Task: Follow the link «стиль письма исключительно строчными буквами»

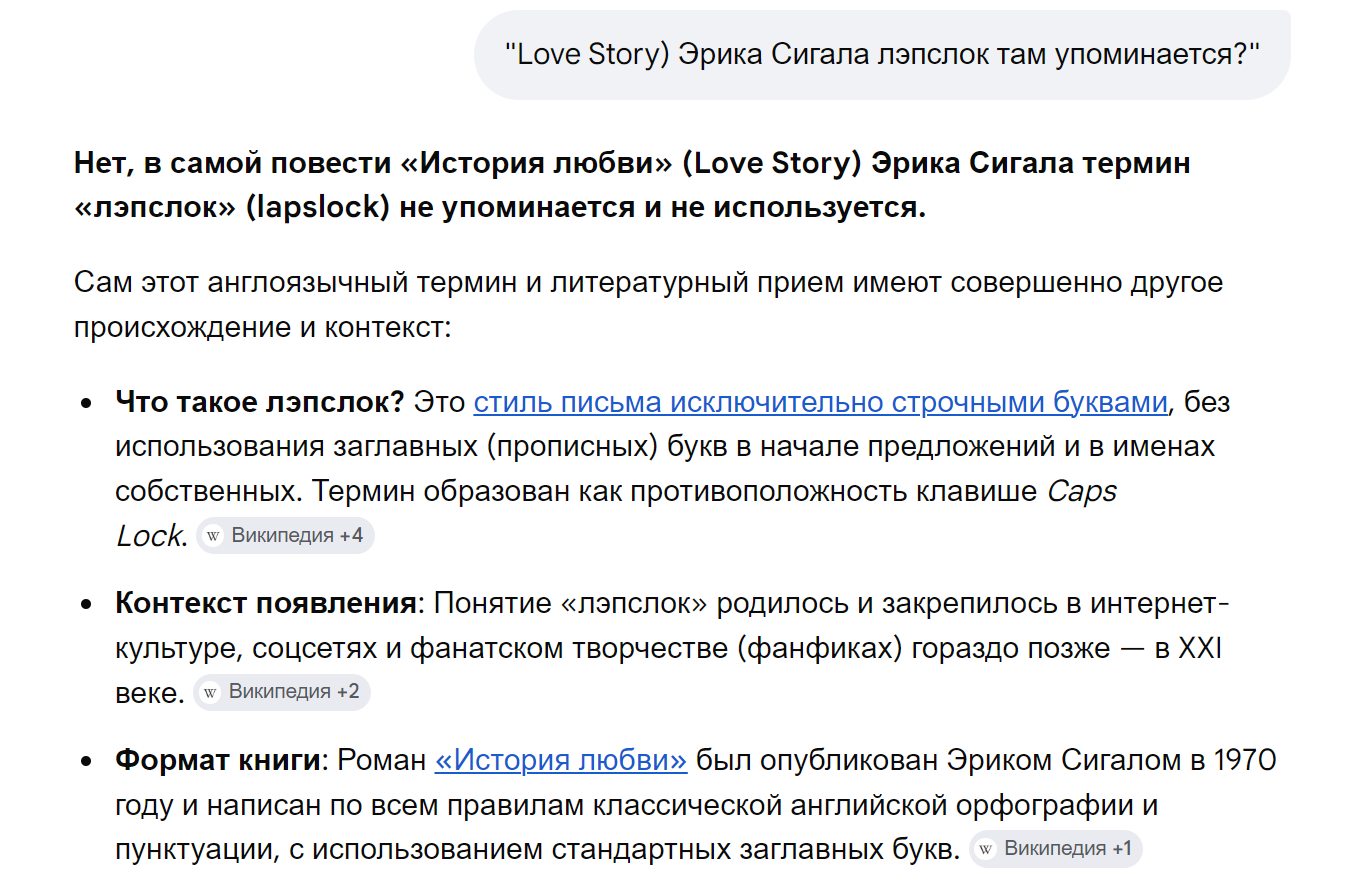Action: pos(820,403)
